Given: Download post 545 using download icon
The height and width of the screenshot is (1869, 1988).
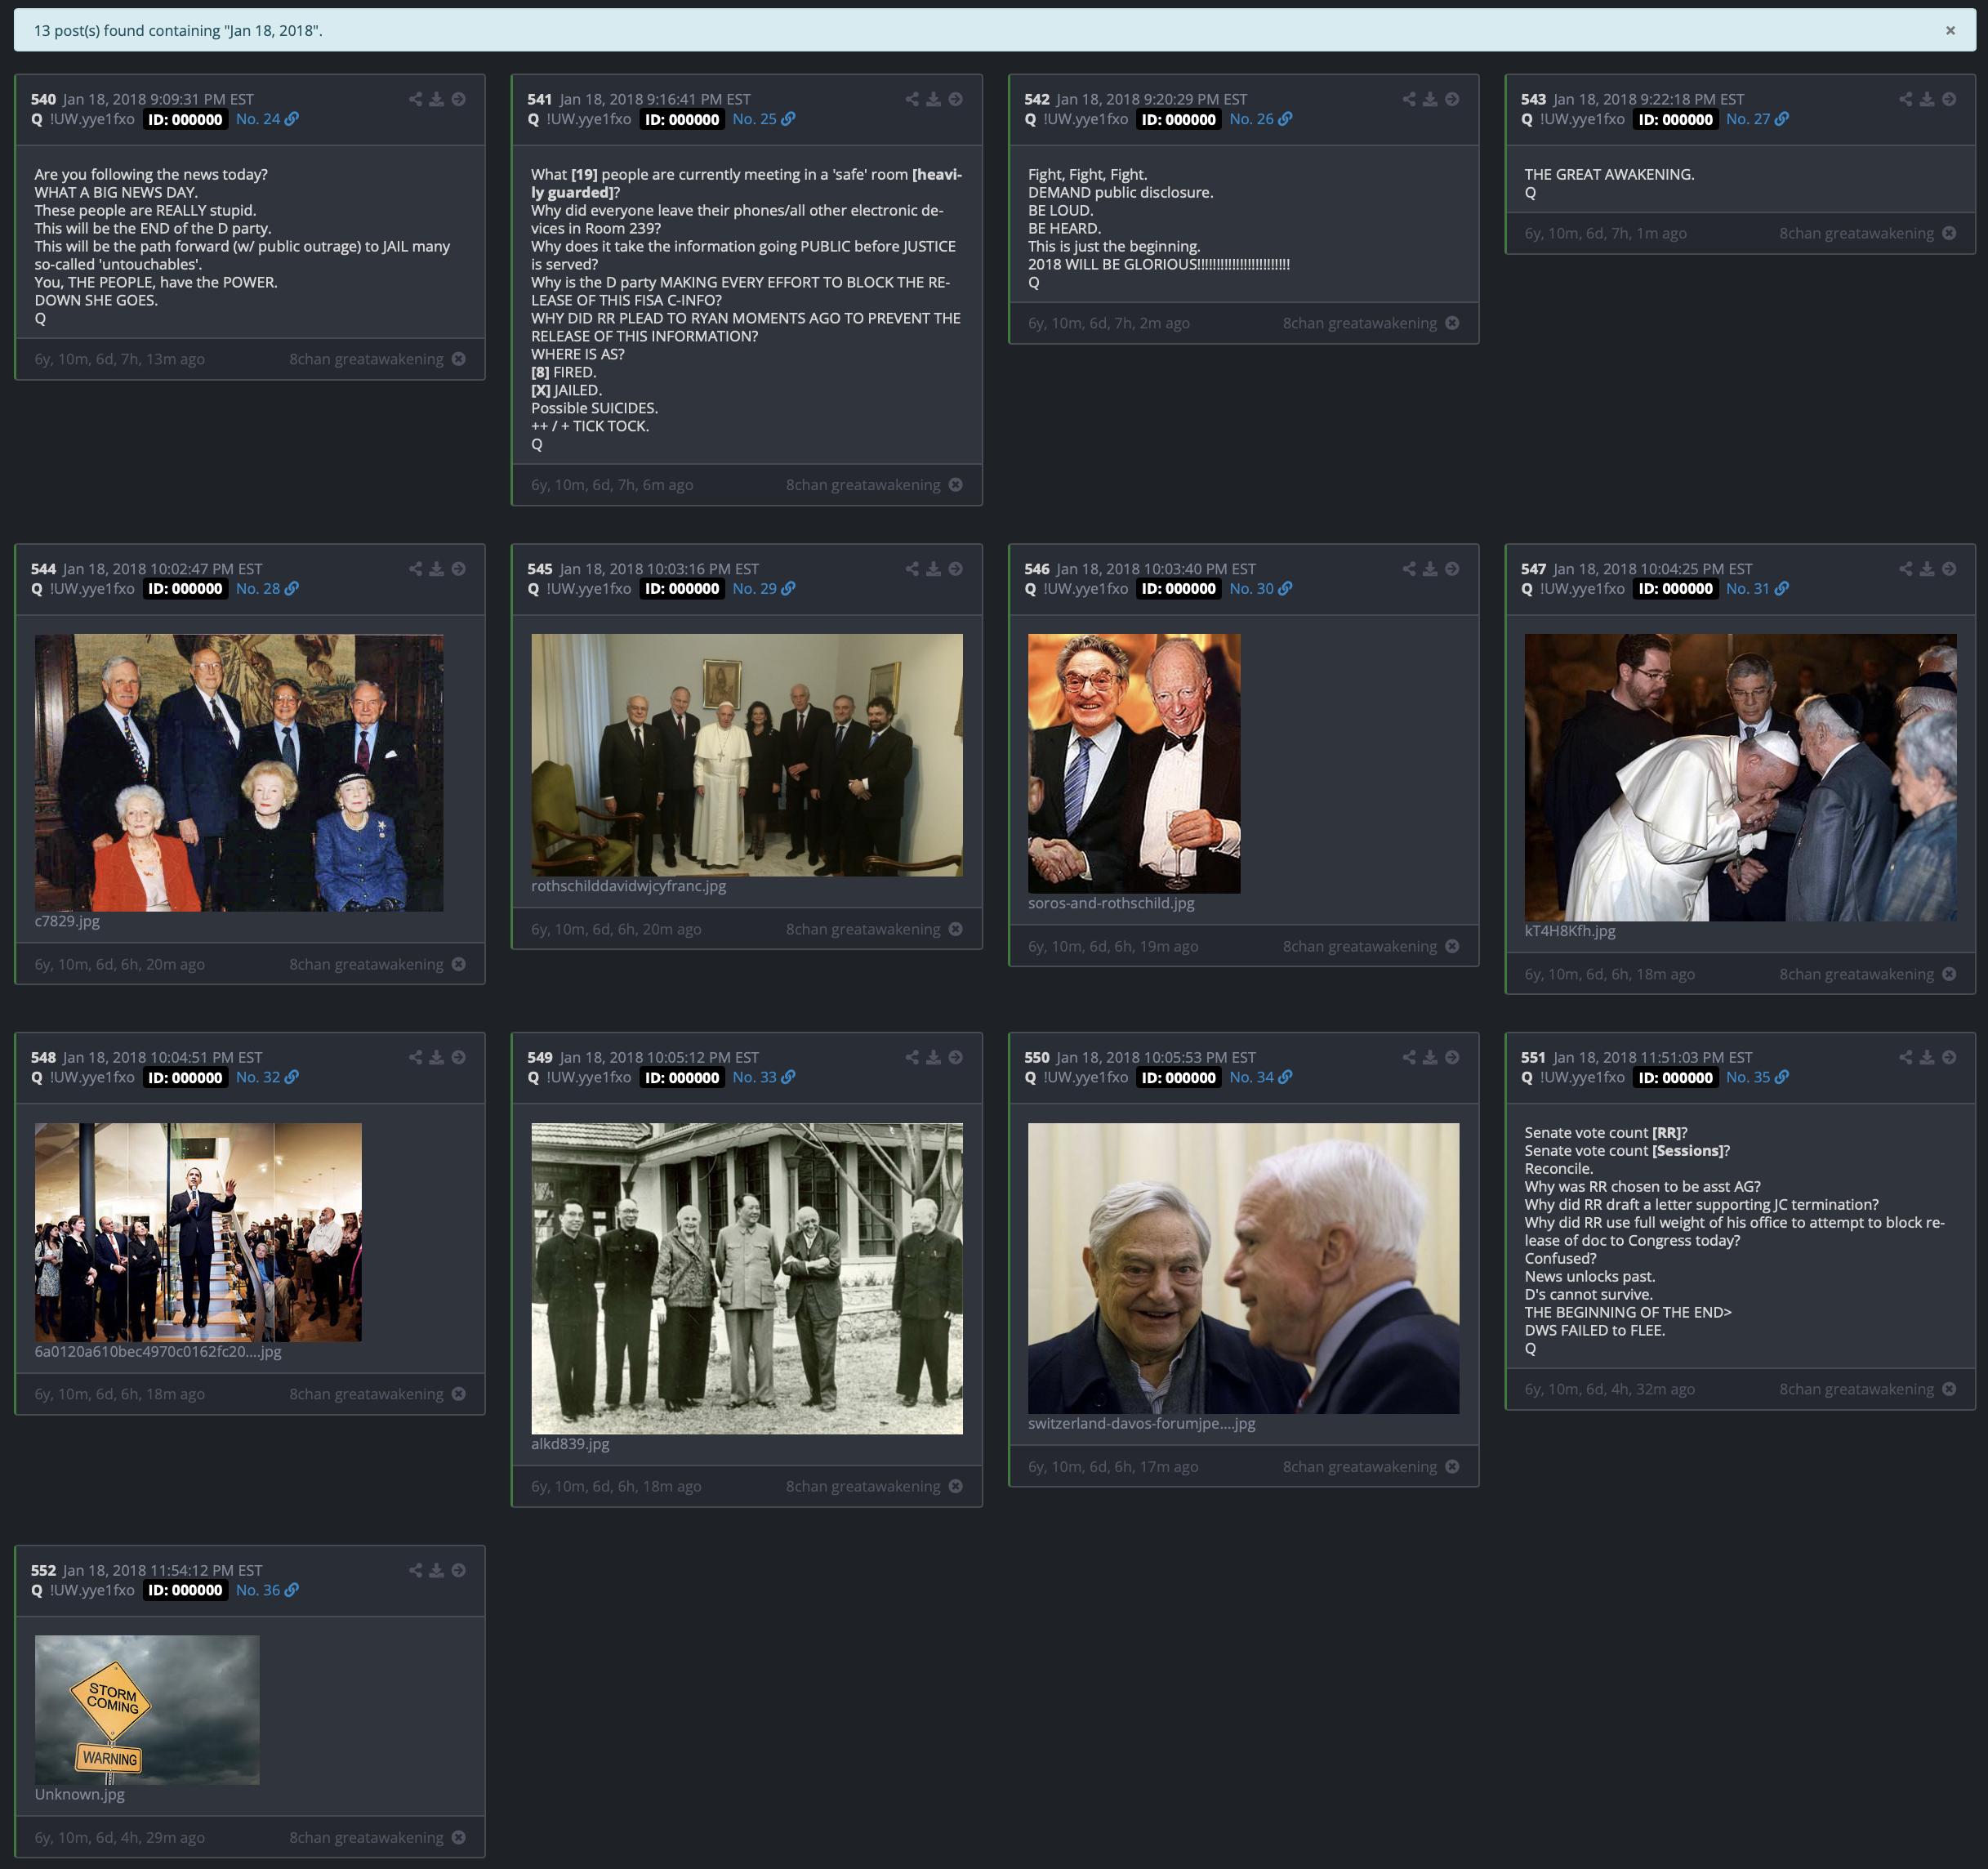Looking at the screenshot, I should (x=933, y=569).
